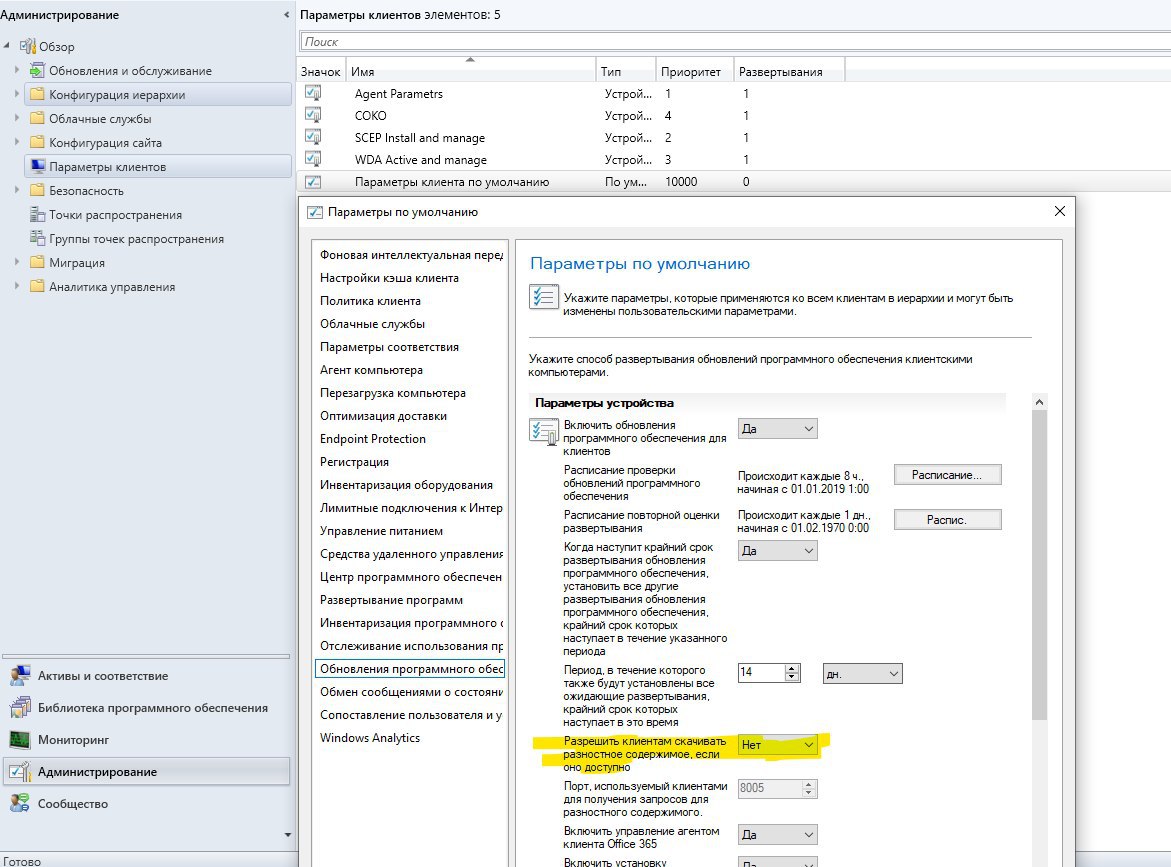Click the port 8005 input field
The height and width of the screenshot is (867, 1171).
click(x=770, y=788)
